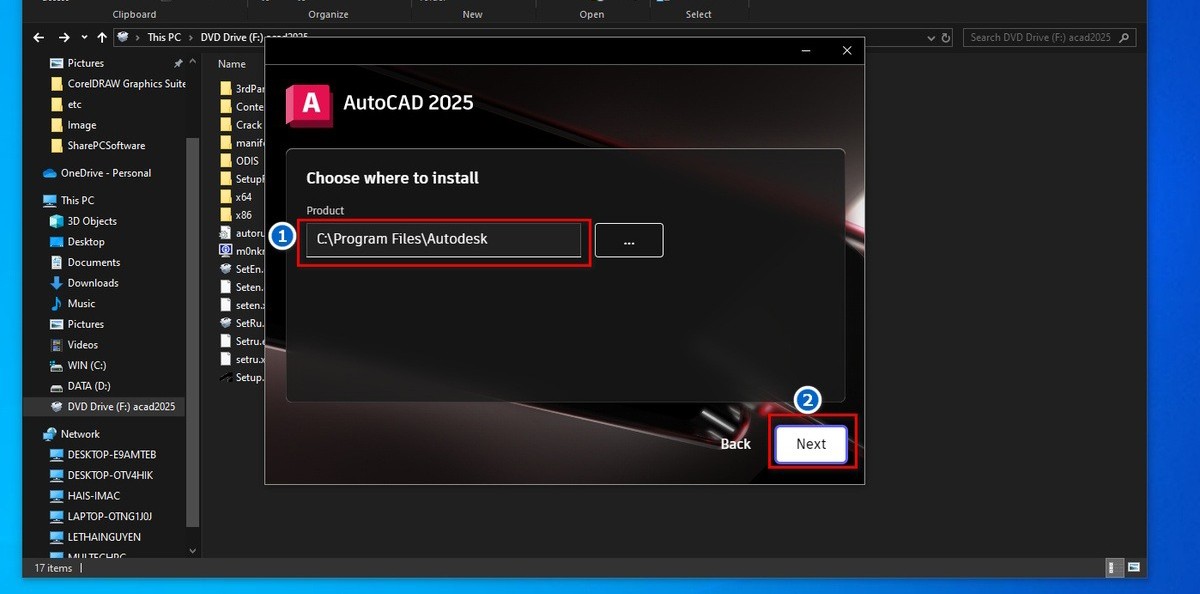Open WIN (C:) drive
Image resolution: width=1200 pixels, height=594 pixels.
click(x=86, y=365)
